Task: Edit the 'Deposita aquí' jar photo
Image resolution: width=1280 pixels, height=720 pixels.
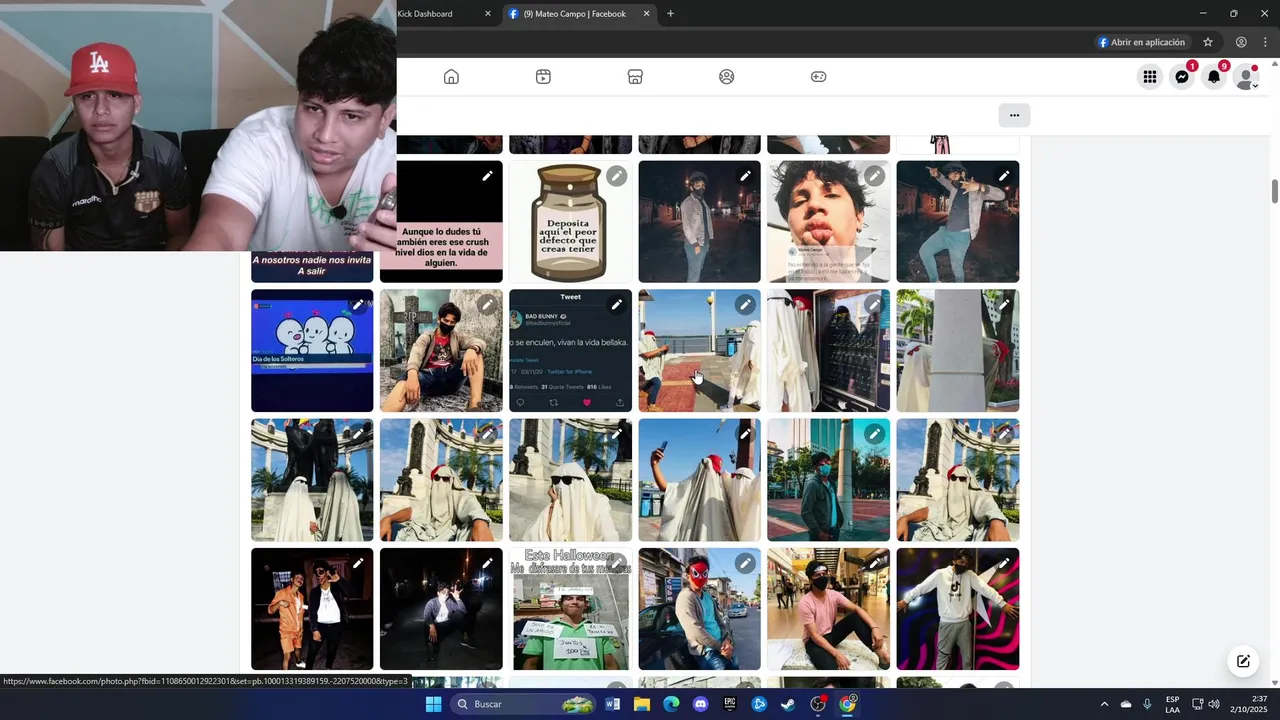Action: pos(616,176)
